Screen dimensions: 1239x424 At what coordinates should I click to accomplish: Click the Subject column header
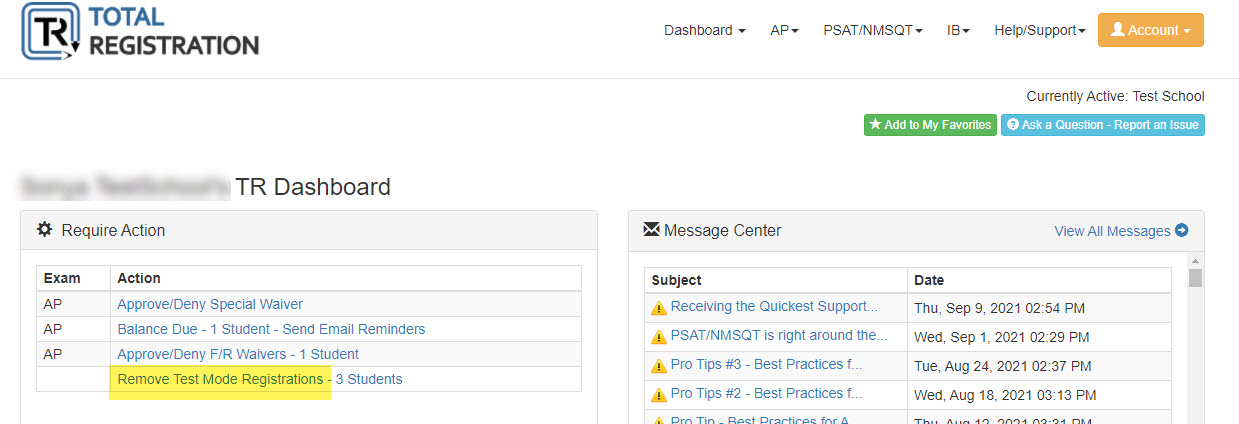676,280
